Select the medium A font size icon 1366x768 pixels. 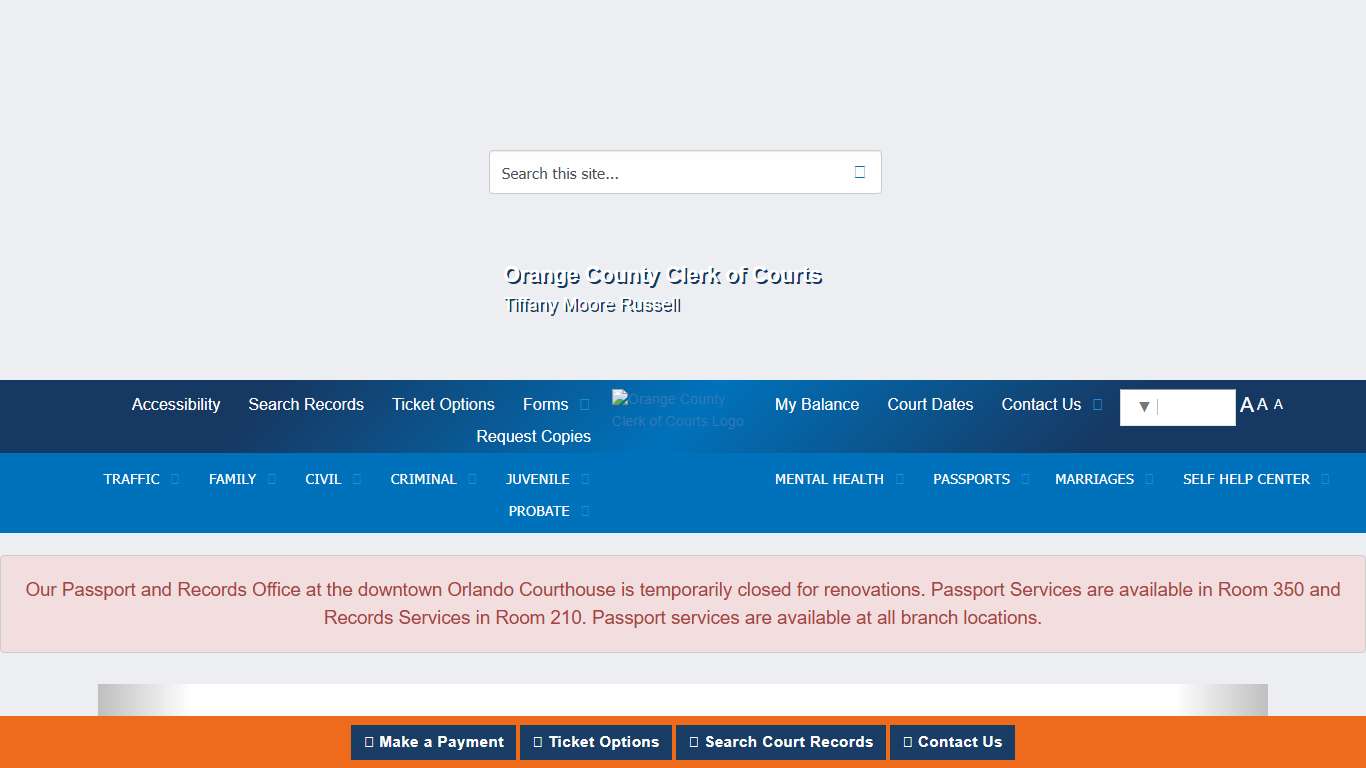pyautogui.click(x=1262, y=404)
